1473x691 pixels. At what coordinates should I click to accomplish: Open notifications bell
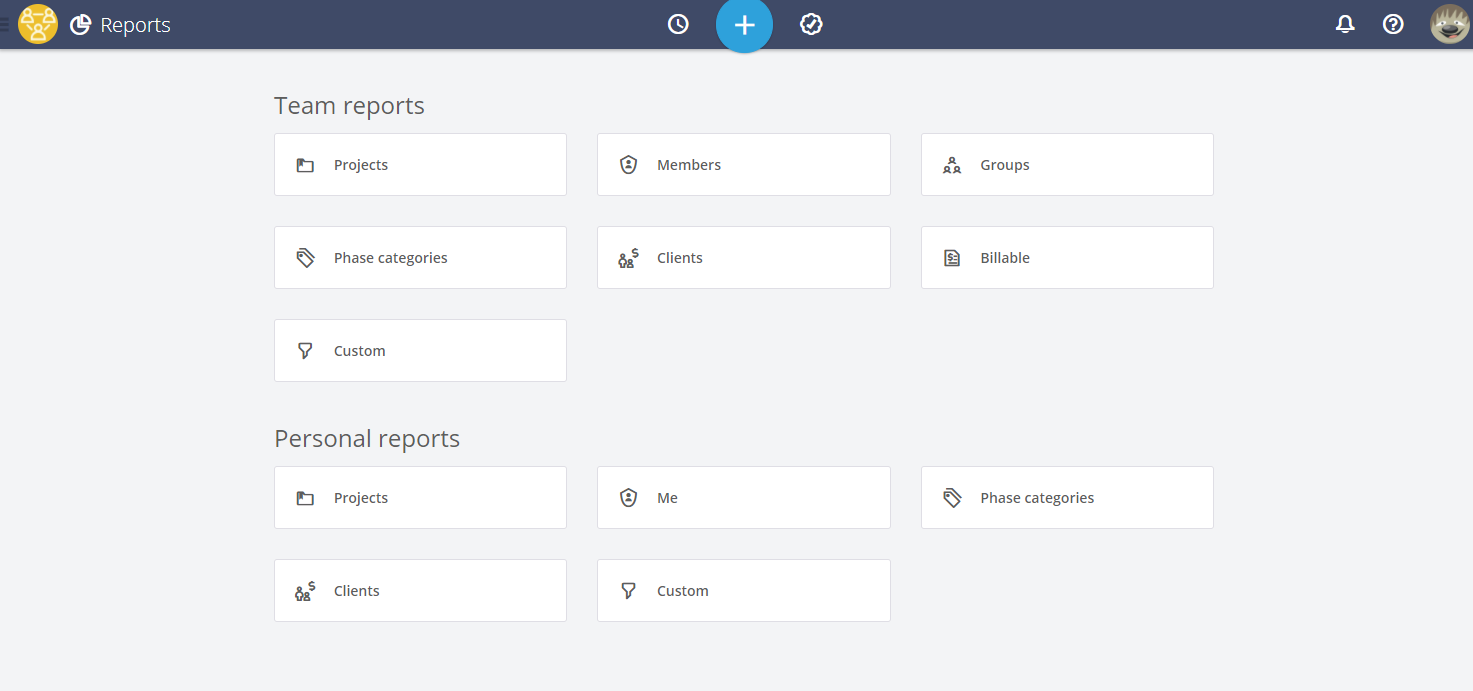[x=1345, y=24]
